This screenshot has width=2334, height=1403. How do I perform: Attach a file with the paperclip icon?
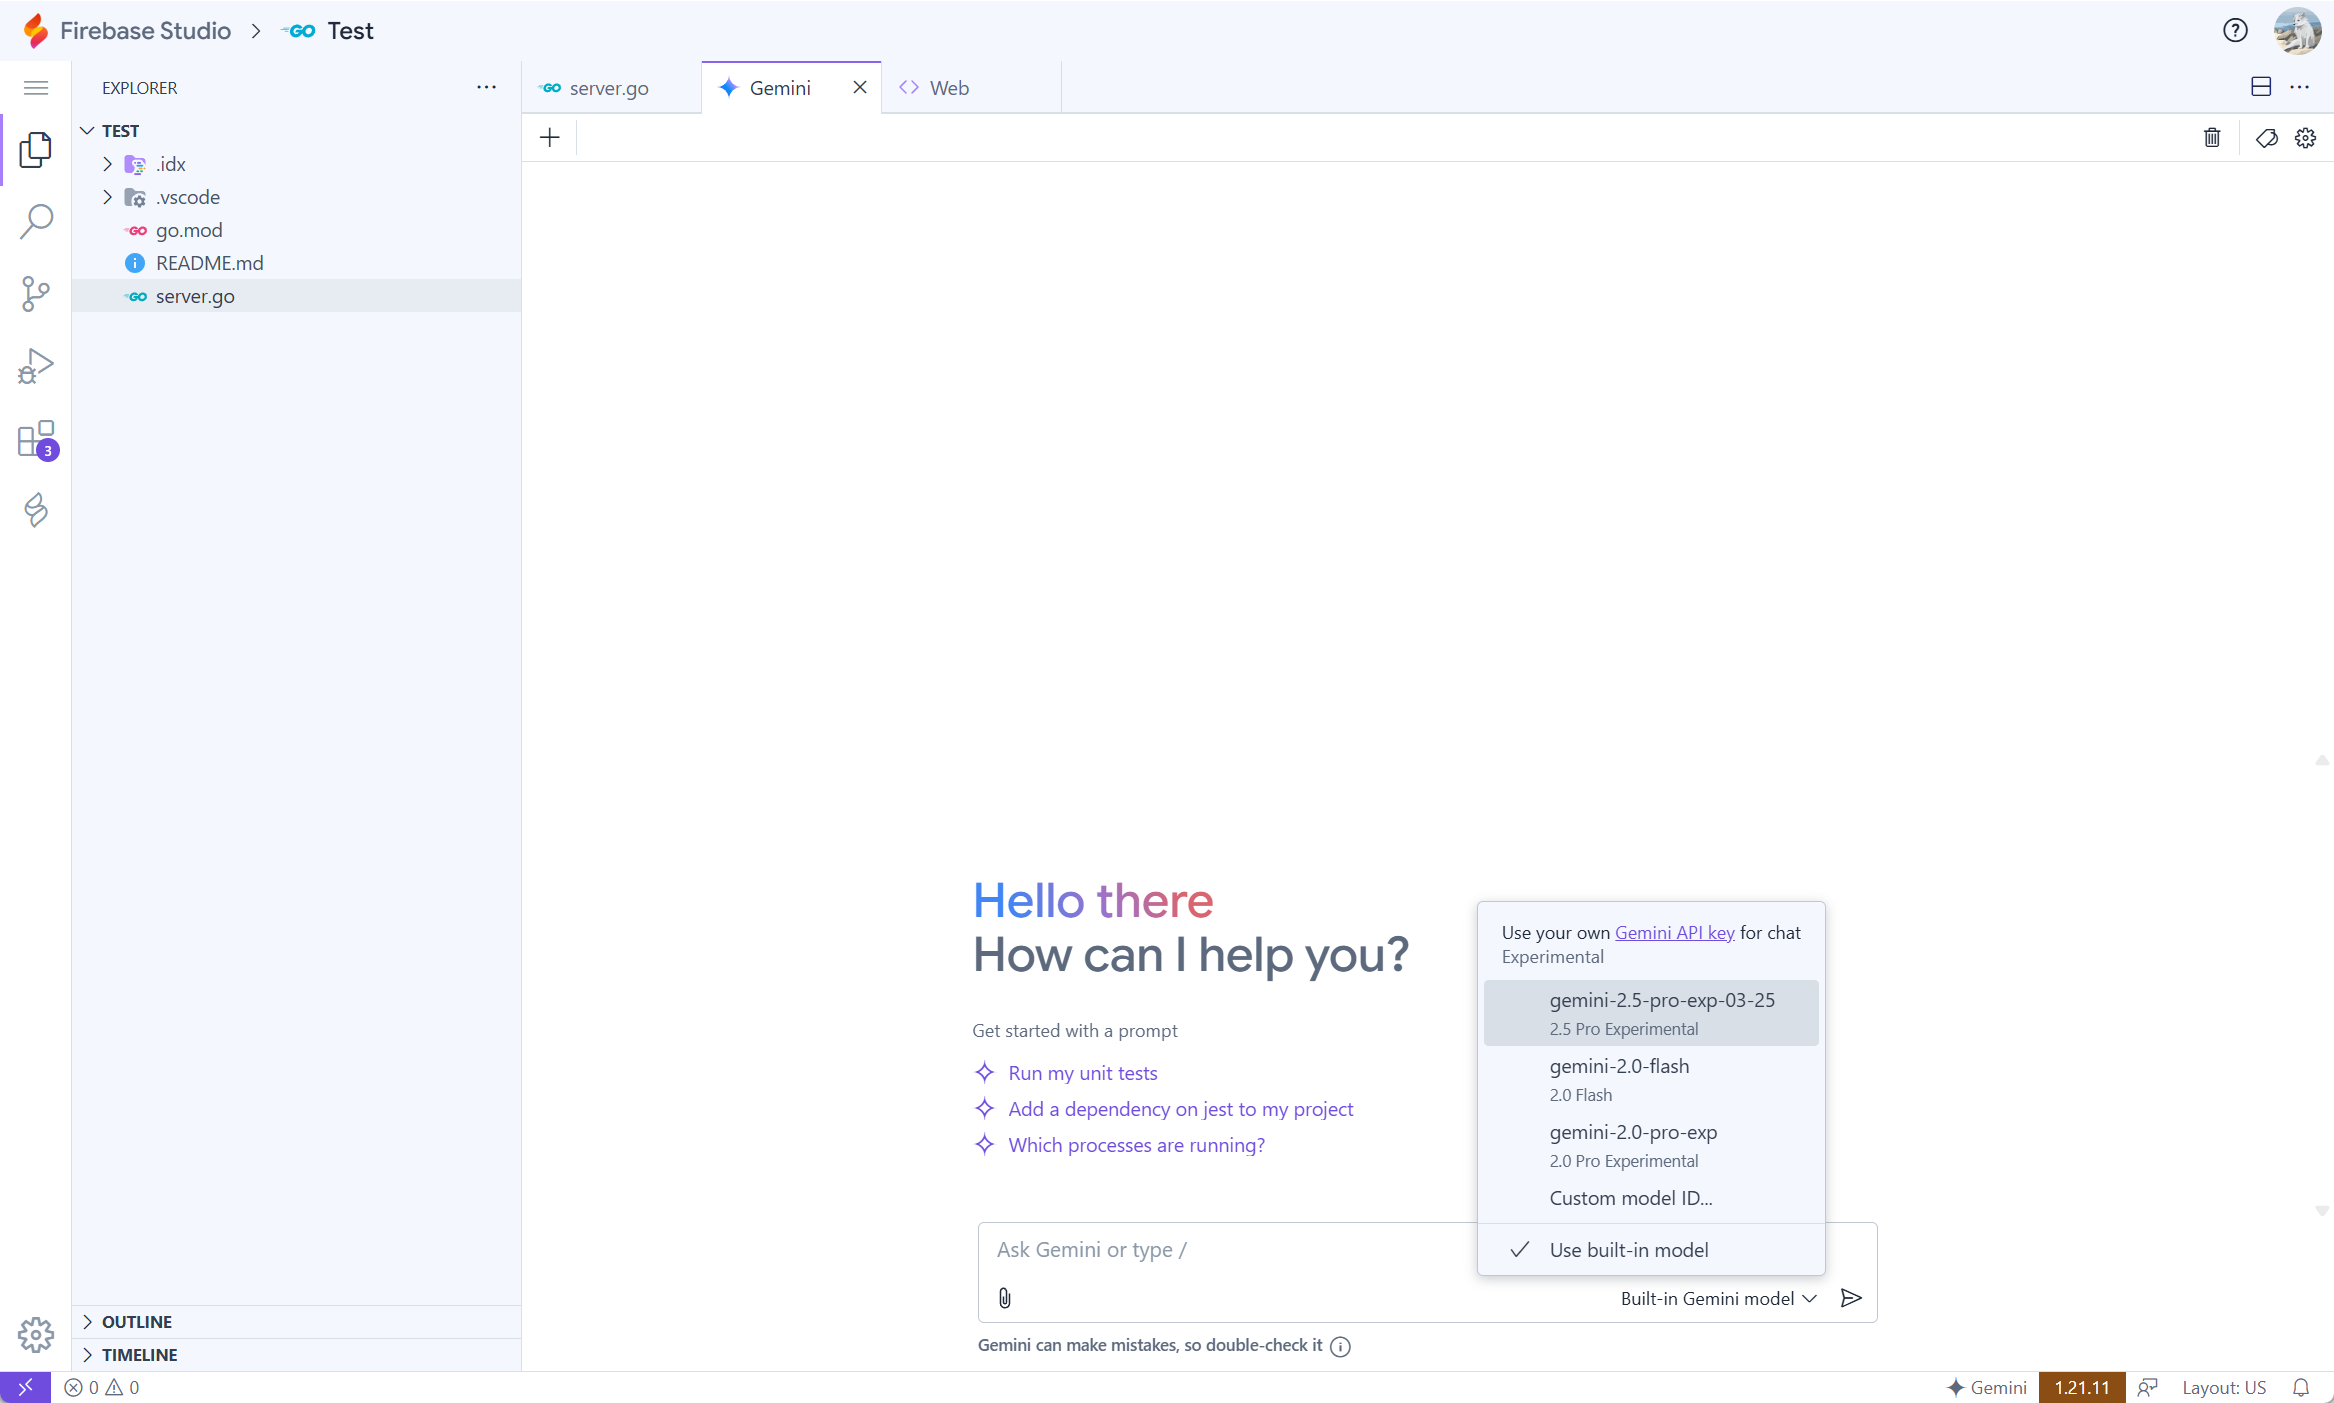pyautogui.click(x=1005, y=1298)
